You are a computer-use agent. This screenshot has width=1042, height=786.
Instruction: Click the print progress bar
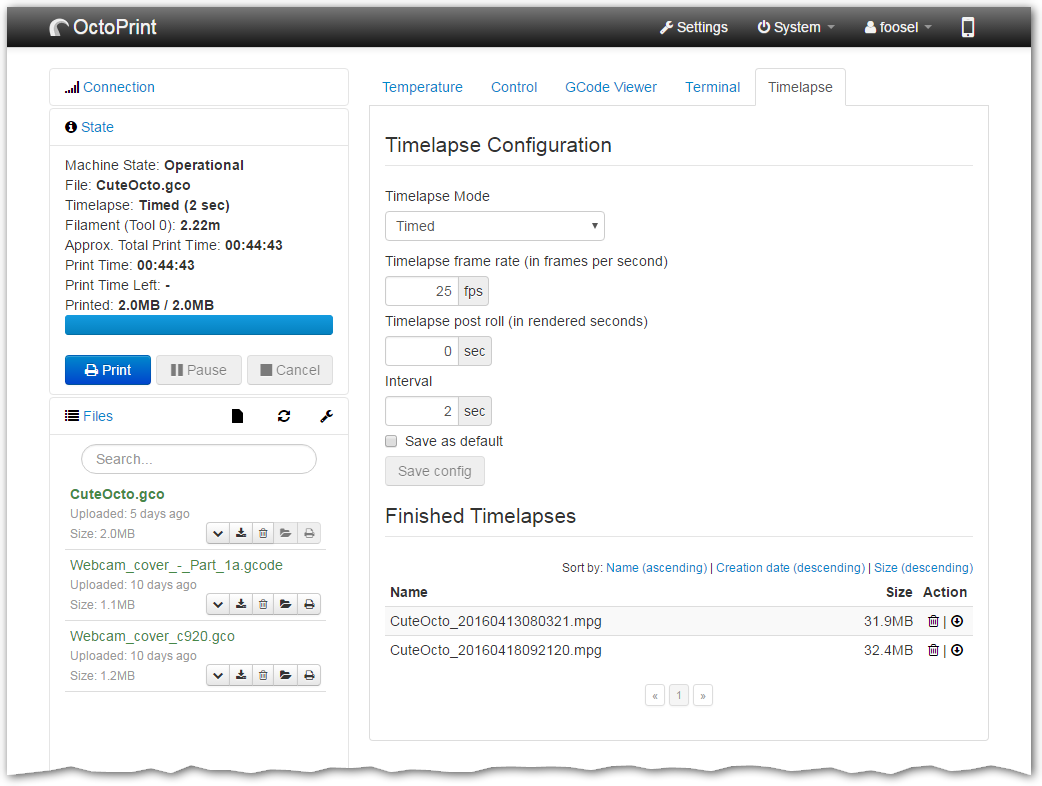tap(198, 325)
